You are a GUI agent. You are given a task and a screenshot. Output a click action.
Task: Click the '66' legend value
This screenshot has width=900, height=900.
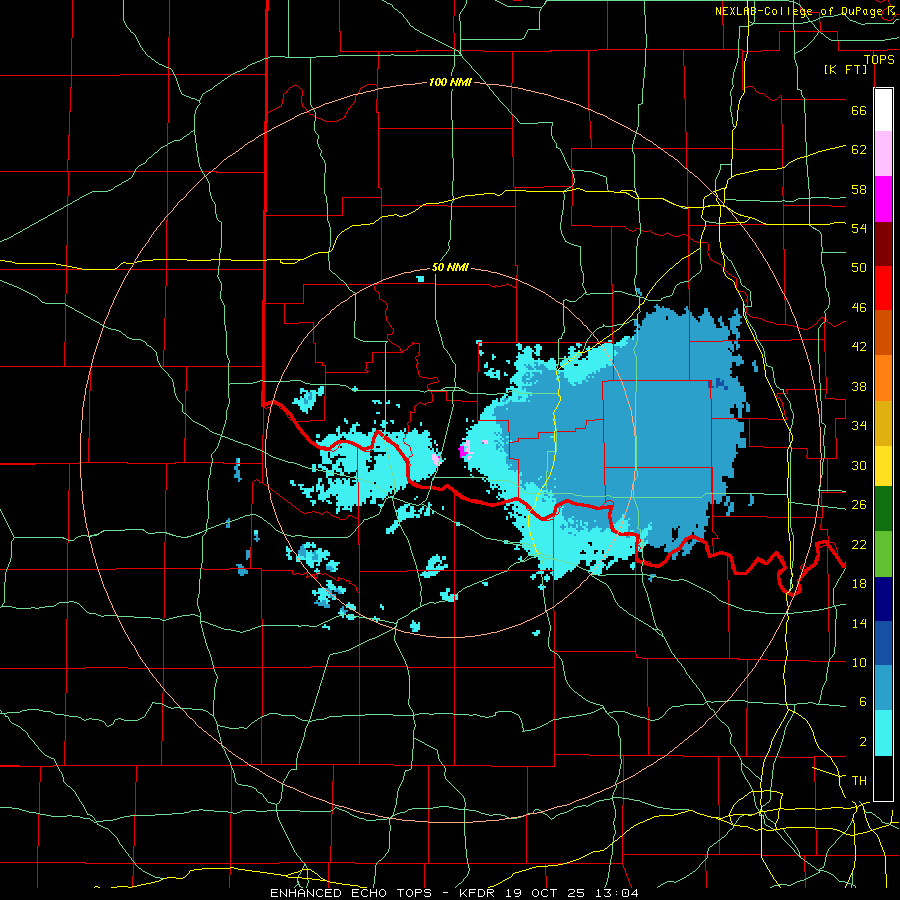coord(859,110)
